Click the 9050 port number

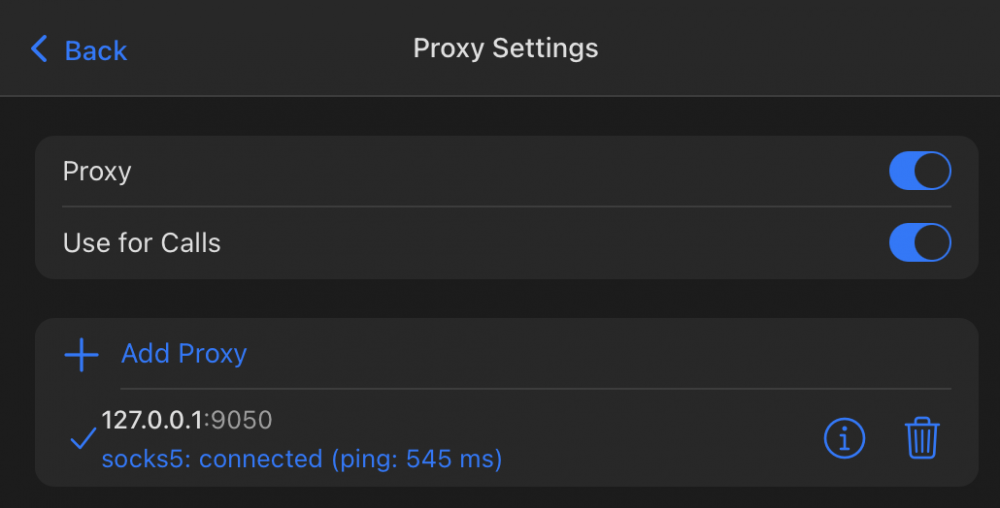coord(242,420)
